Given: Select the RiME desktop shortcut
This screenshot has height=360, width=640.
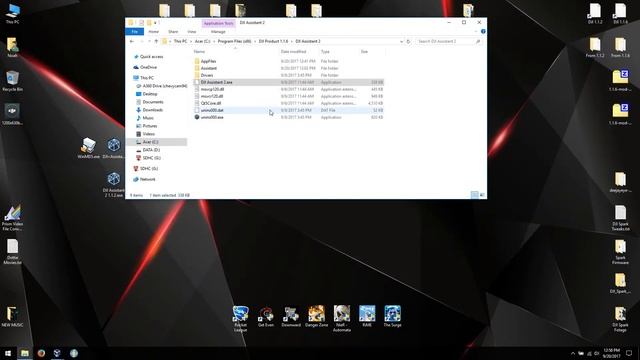Looking at the screenshot, I should (367, 316).
